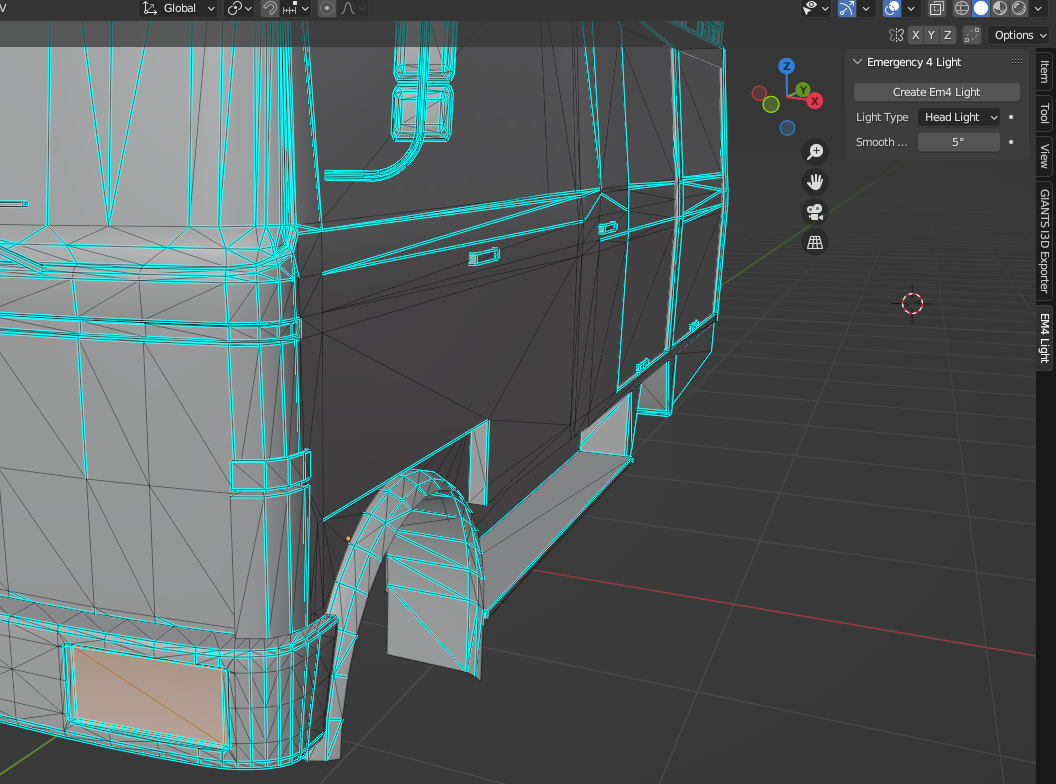Select material preview shading sphere
The image size is (1056, 784).
pyautogui.click(x=1000, y=8)
